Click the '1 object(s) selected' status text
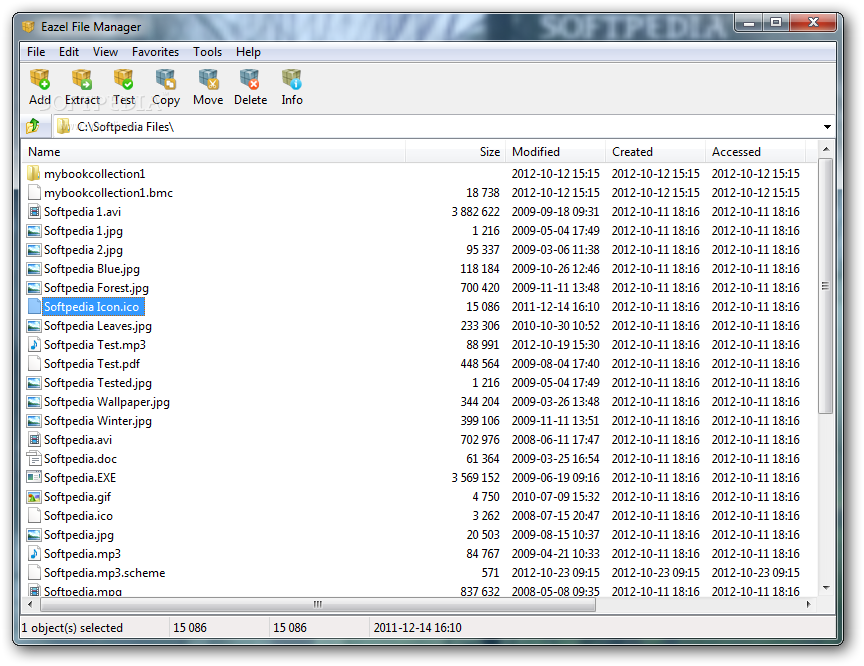Viewport: 864px width, 666px height. coord(72,628)
